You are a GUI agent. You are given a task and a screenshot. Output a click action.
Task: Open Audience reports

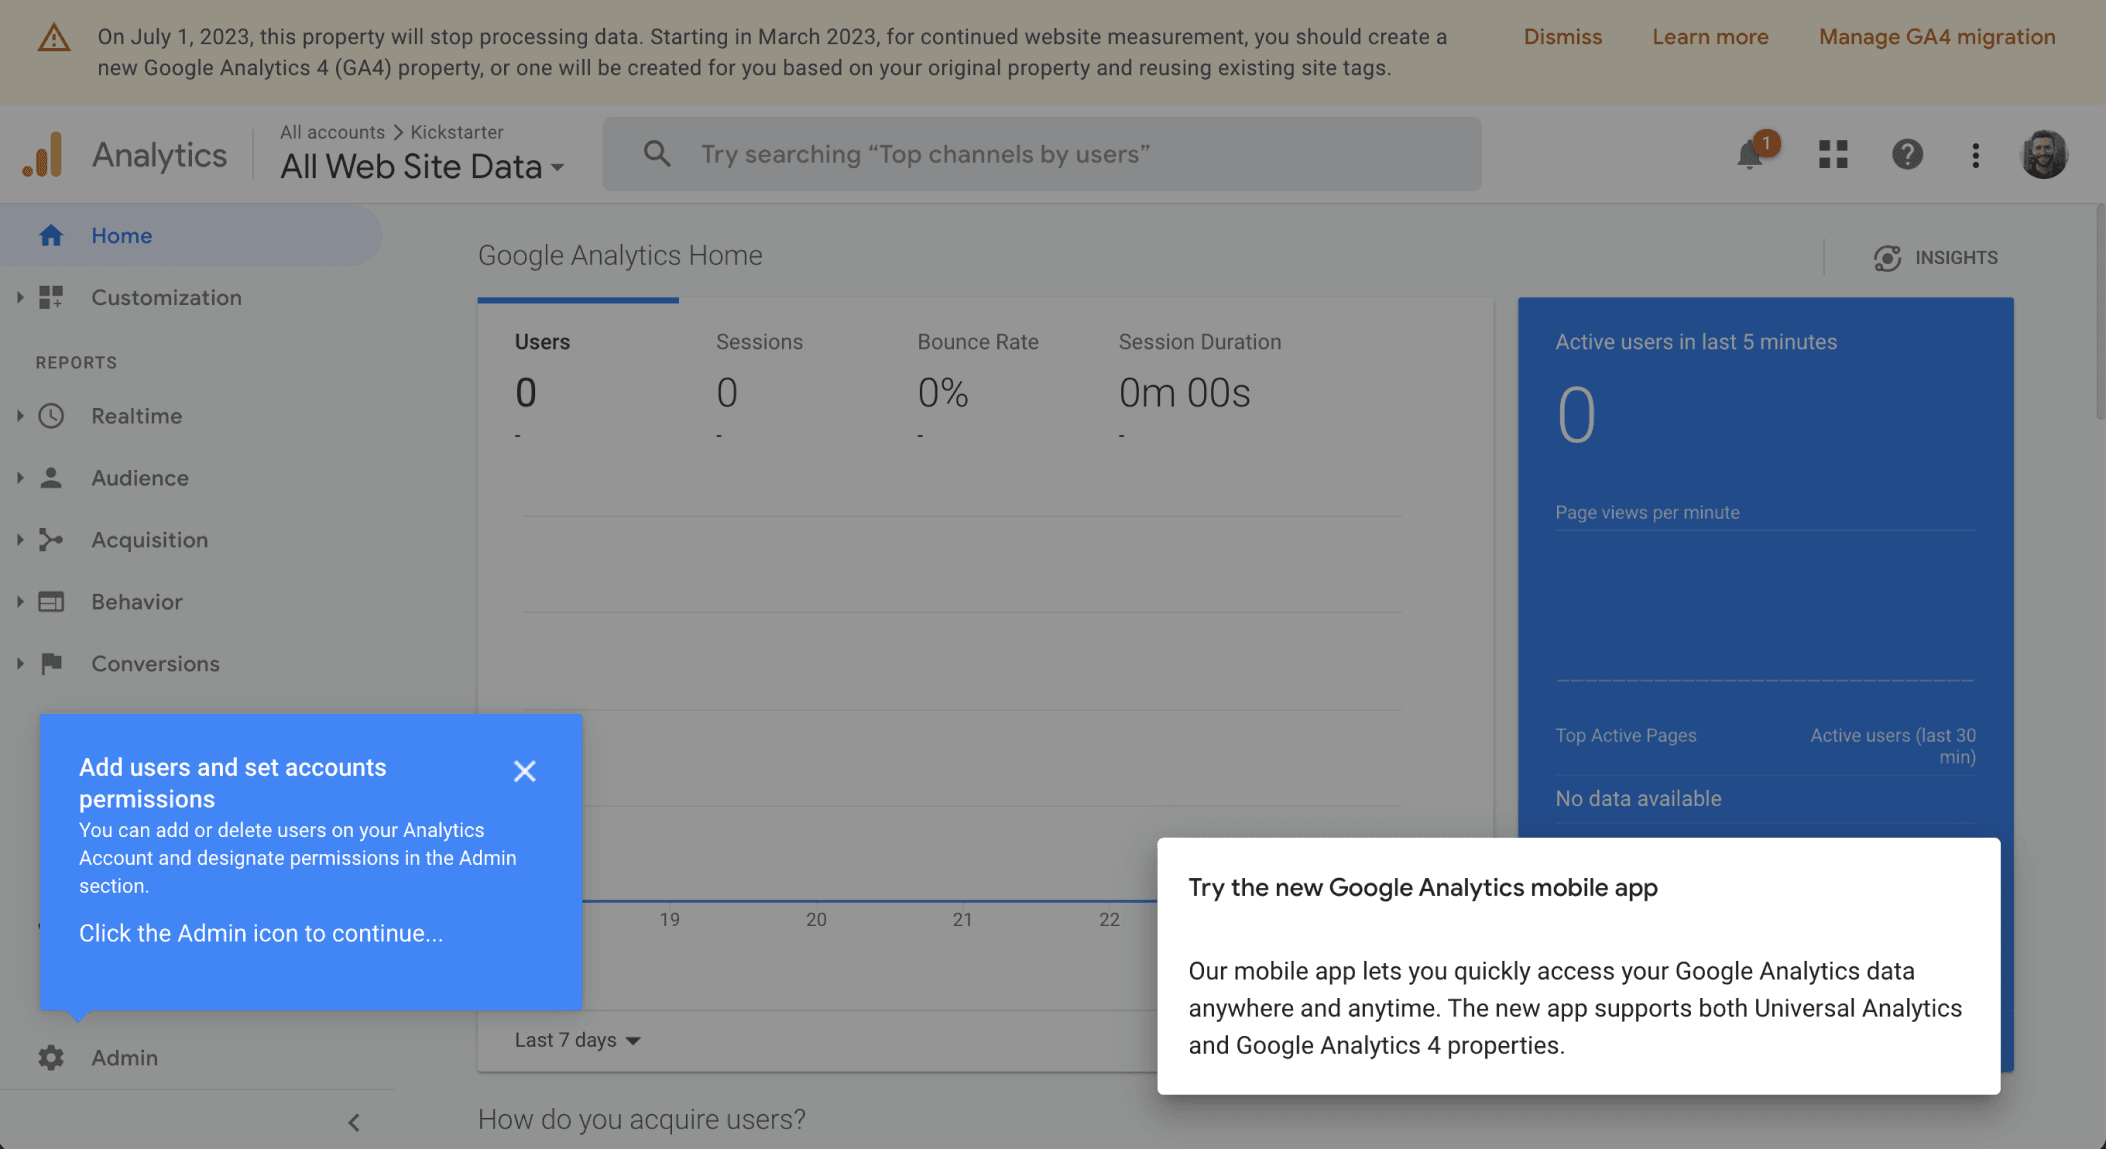[x=140, y=478]
